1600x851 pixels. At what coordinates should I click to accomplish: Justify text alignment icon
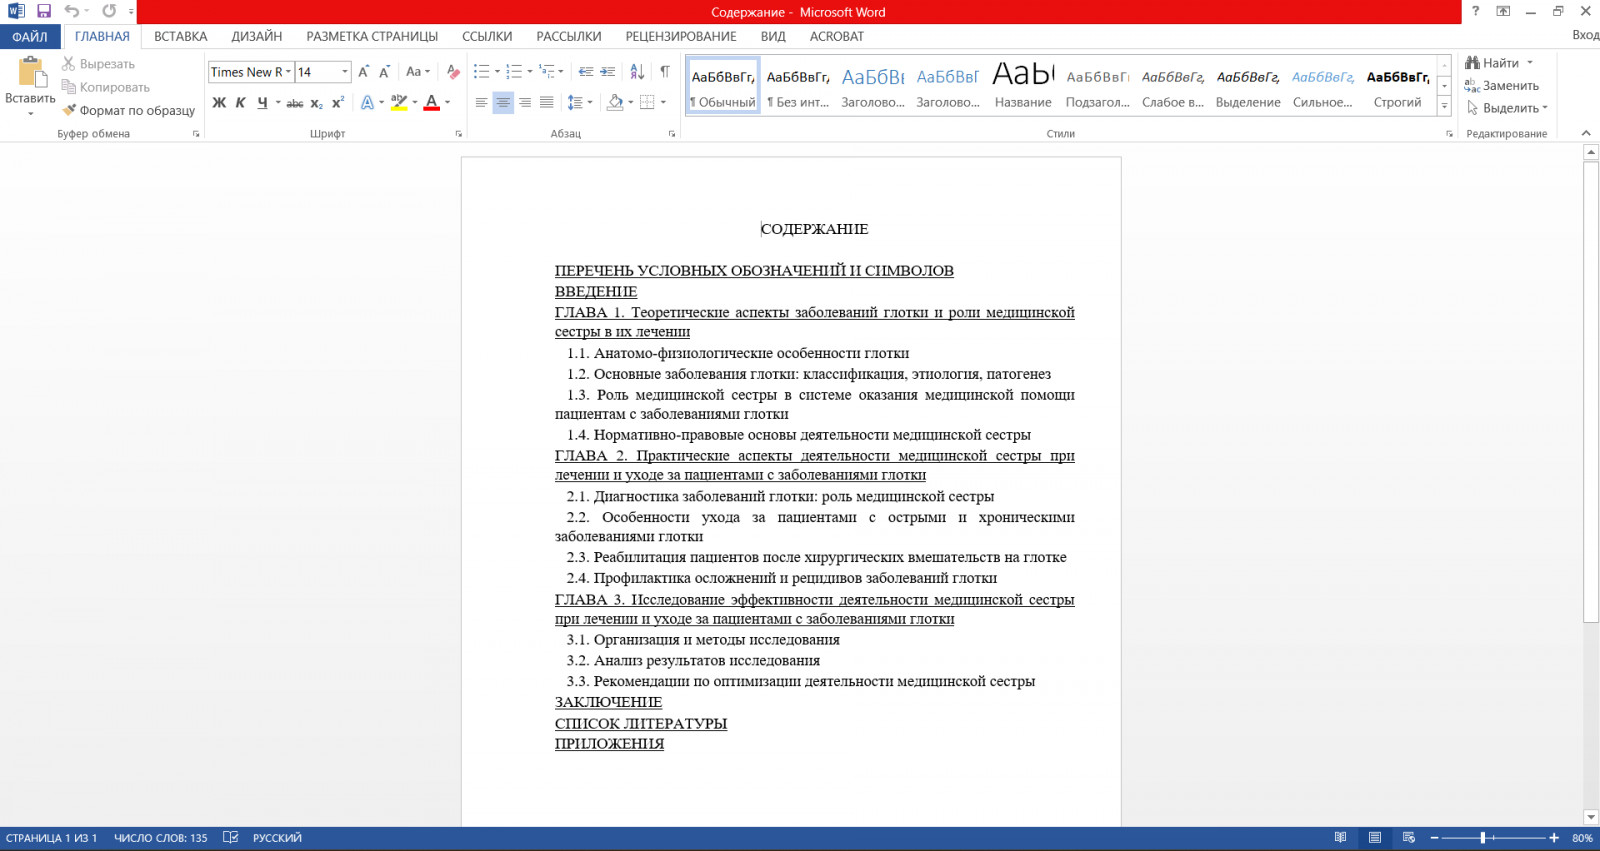pos(547,102)
